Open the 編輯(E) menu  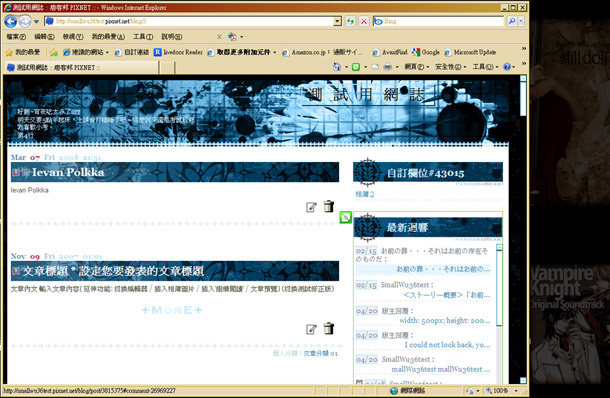44,37
